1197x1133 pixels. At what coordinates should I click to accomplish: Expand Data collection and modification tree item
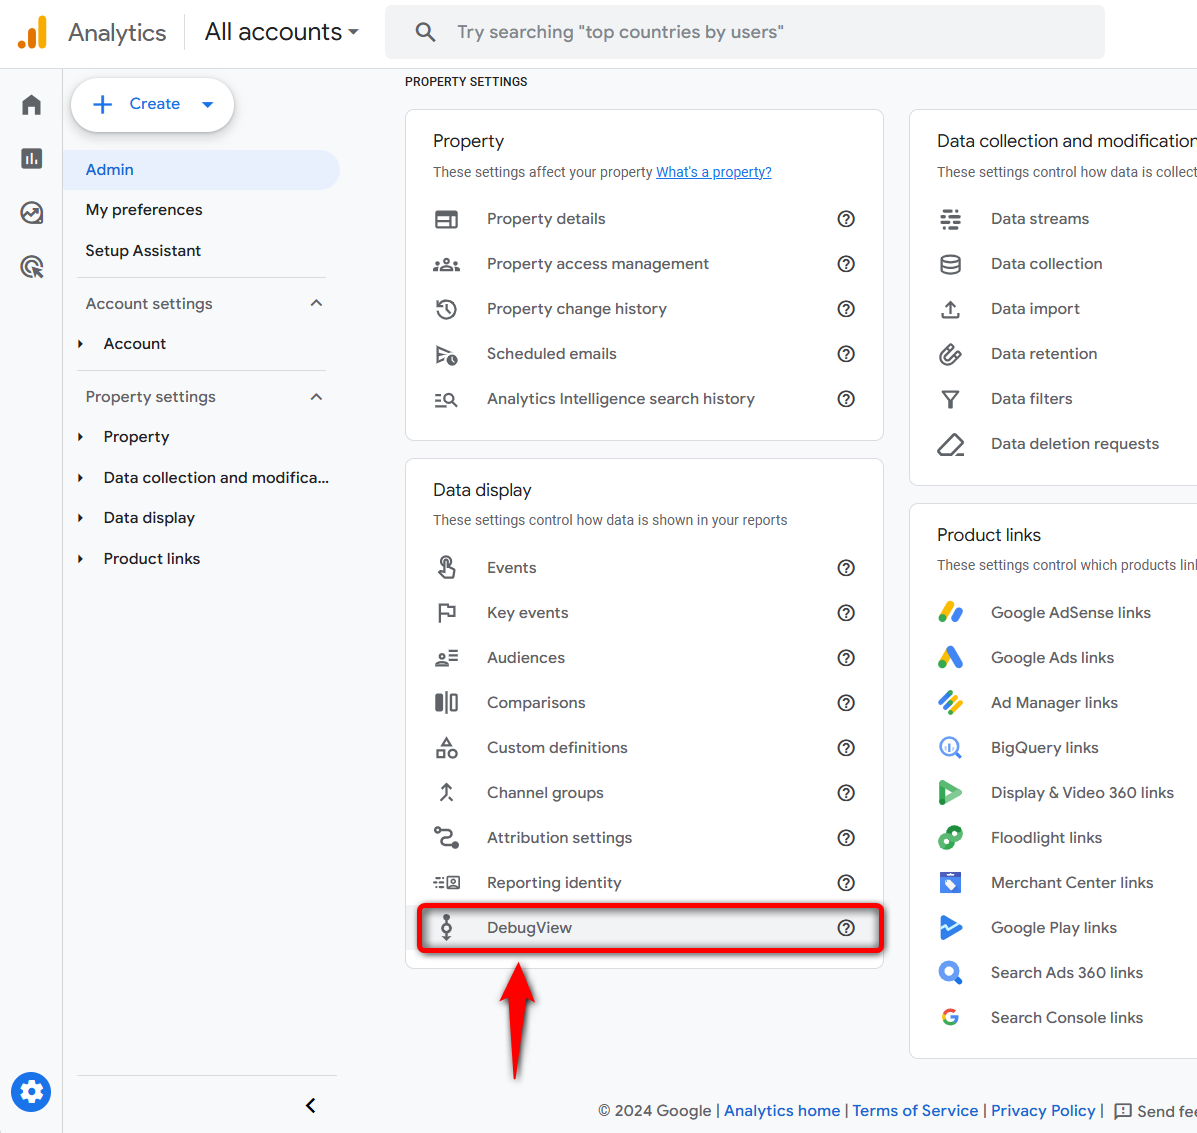(x=80, y=478)
